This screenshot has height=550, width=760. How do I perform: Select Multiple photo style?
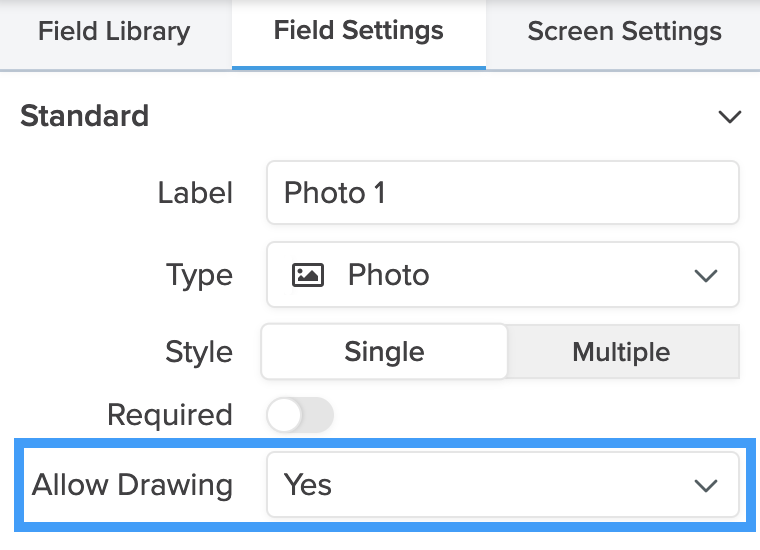621,352
